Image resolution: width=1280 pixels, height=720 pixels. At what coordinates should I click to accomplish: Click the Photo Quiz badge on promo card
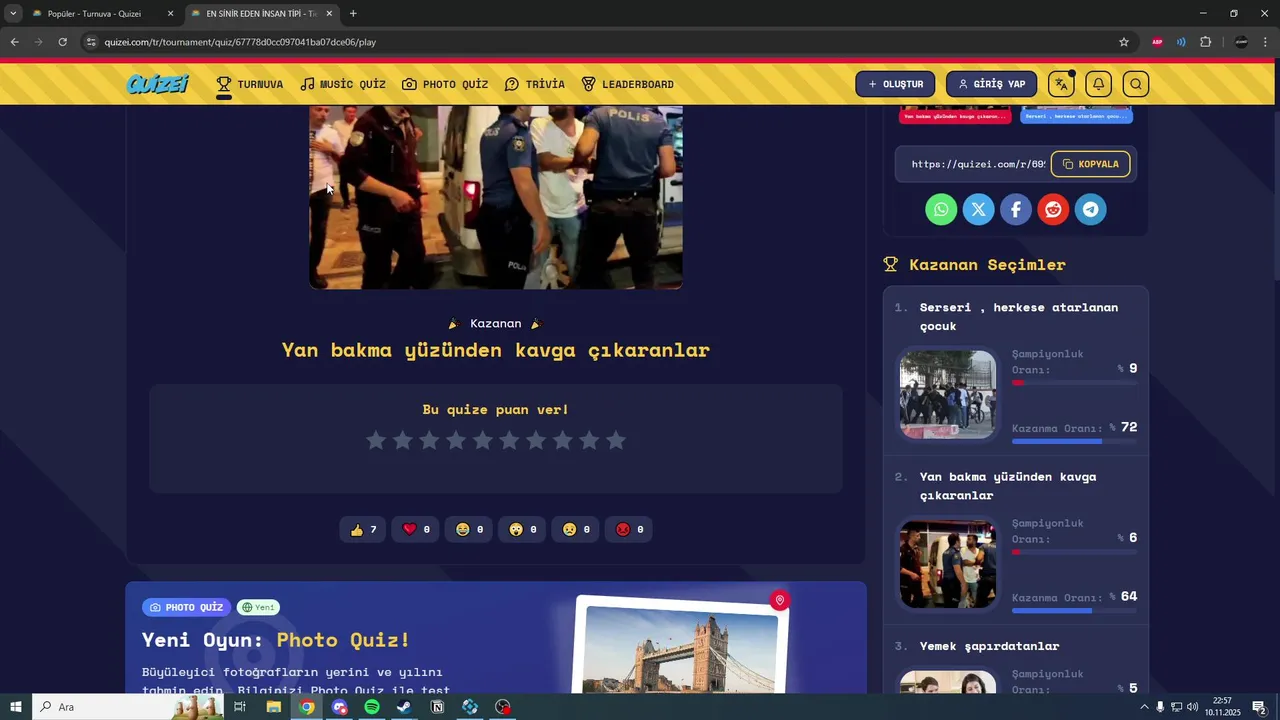pyautogui.click(x=187, y=607)
